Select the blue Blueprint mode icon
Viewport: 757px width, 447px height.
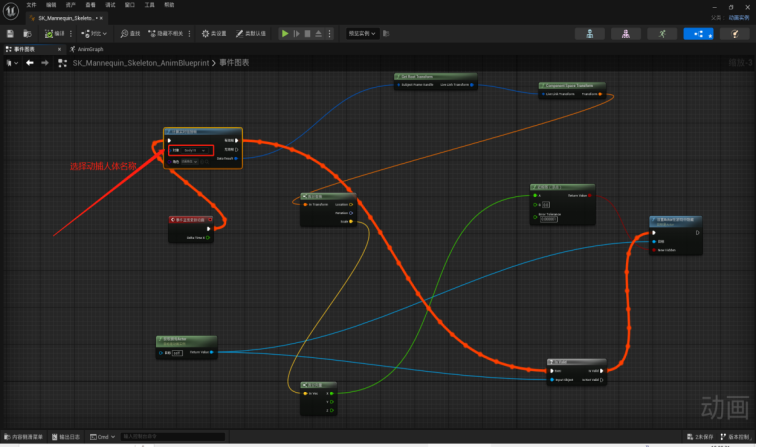tap(698, 34)
